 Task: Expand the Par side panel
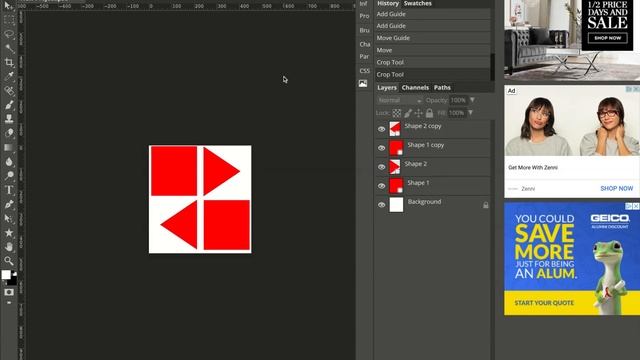pyautogui.click(x=364, y=56)
